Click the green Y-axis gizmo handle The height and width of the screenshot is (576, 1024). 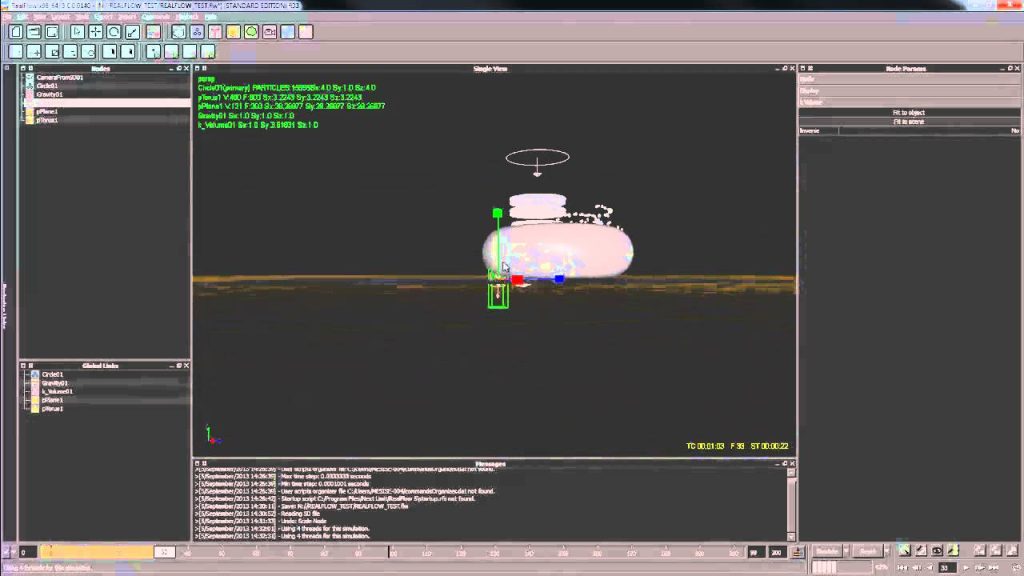click(x=497, y=213)
